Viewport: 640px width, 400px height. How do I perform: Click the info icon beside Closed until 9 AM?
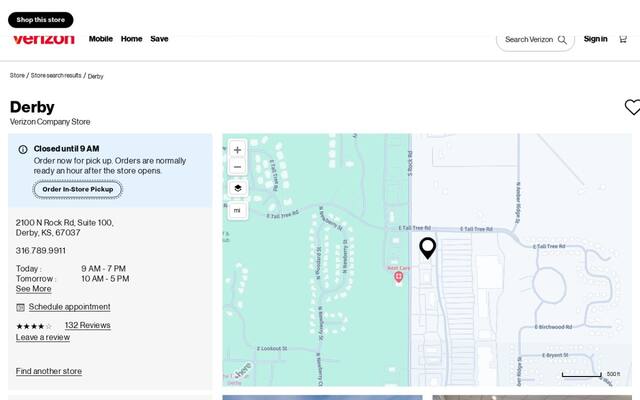(x=23, y=149)
